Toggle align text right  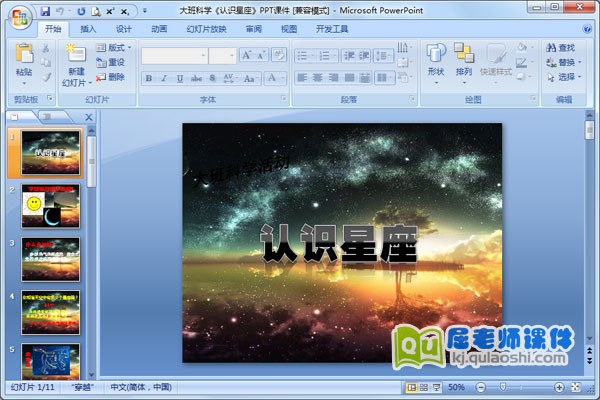tap(333, 78)
